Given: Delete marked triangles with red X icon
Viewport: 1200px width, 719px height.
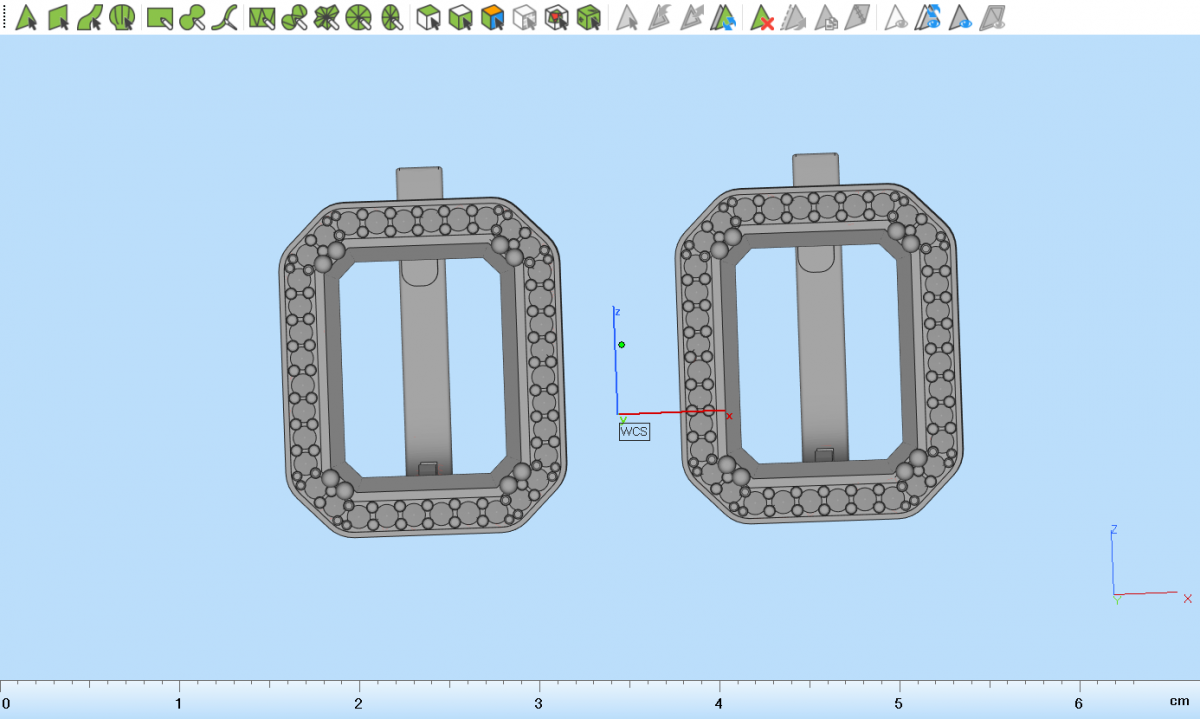Looking at the screenshot, I should click(x=763, y=17).
